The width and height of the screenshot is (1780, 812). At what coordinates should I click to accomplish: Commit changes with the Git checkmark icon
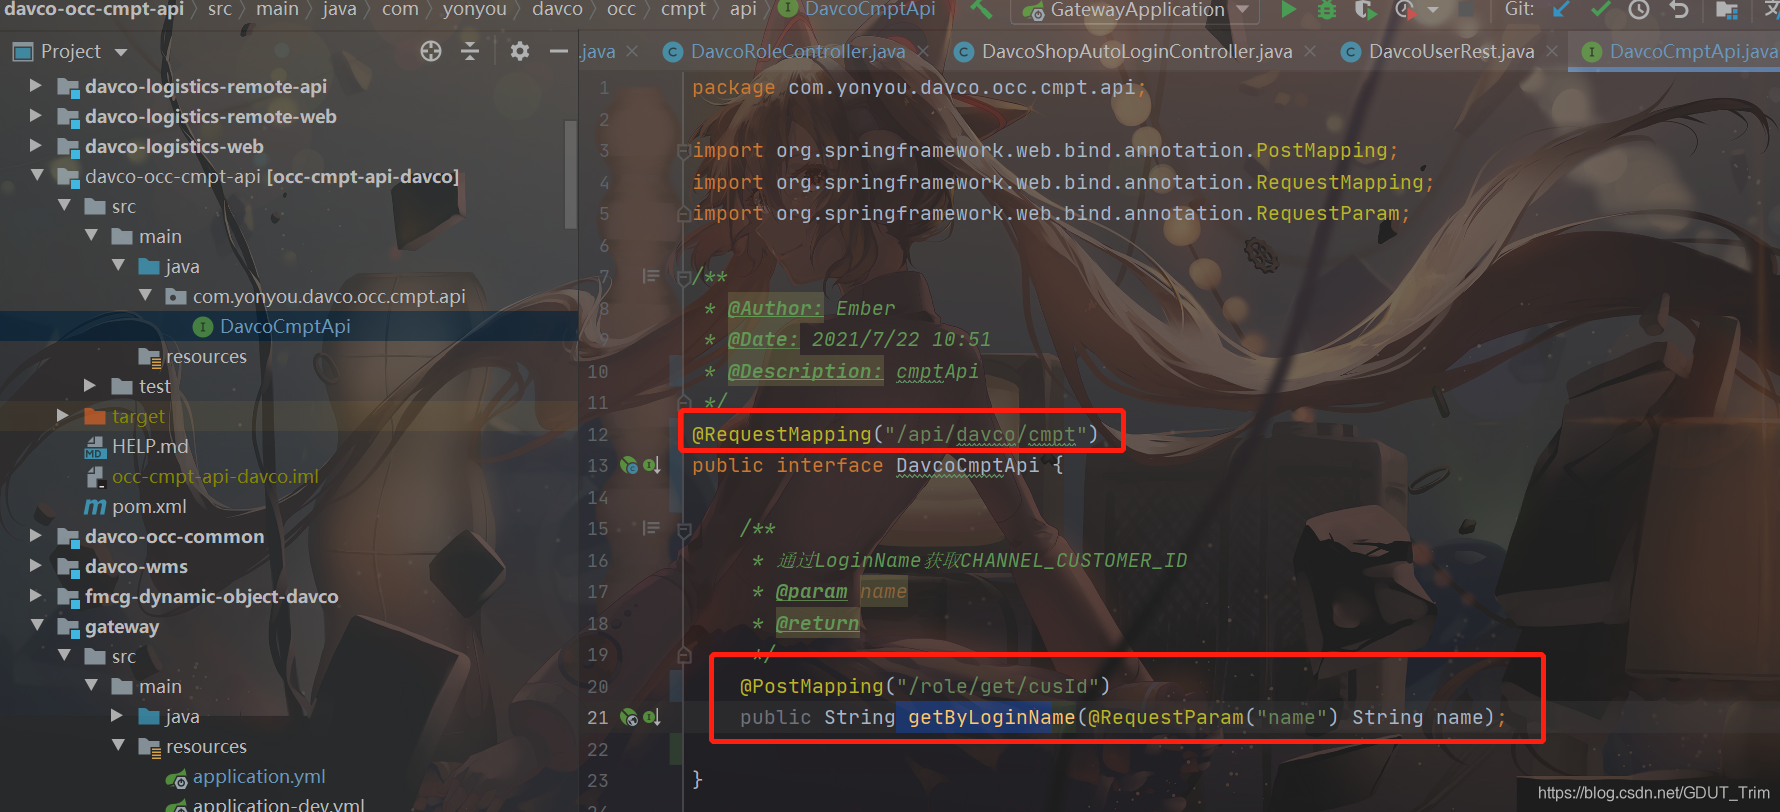[1600, 10]
